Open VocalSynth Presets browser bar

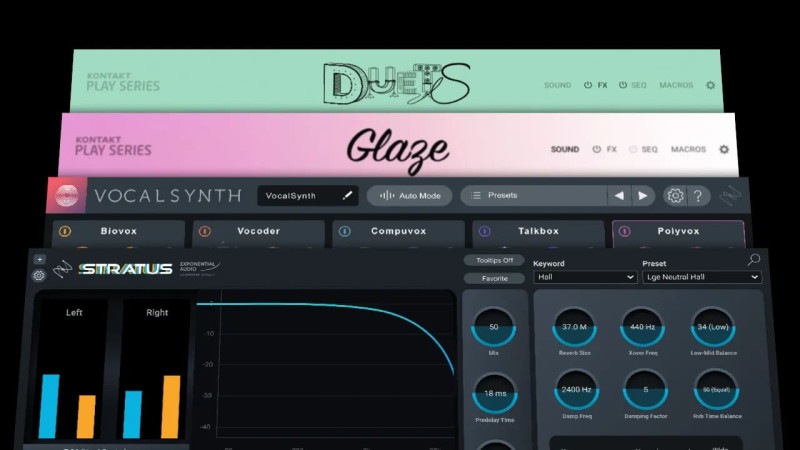point(533,195)
